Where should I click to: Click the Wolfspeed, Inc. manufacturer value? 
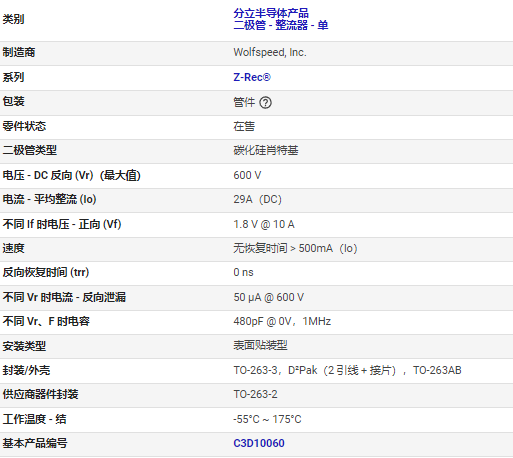pyautogui.click(x=270, y=52)
